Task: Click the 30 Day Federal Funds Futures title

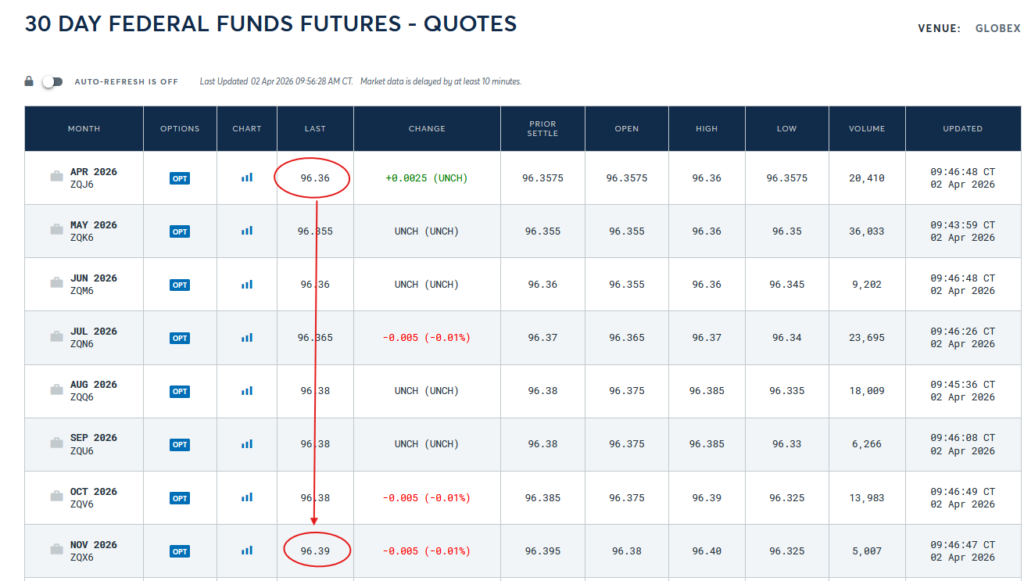Action: pos(271,23)
